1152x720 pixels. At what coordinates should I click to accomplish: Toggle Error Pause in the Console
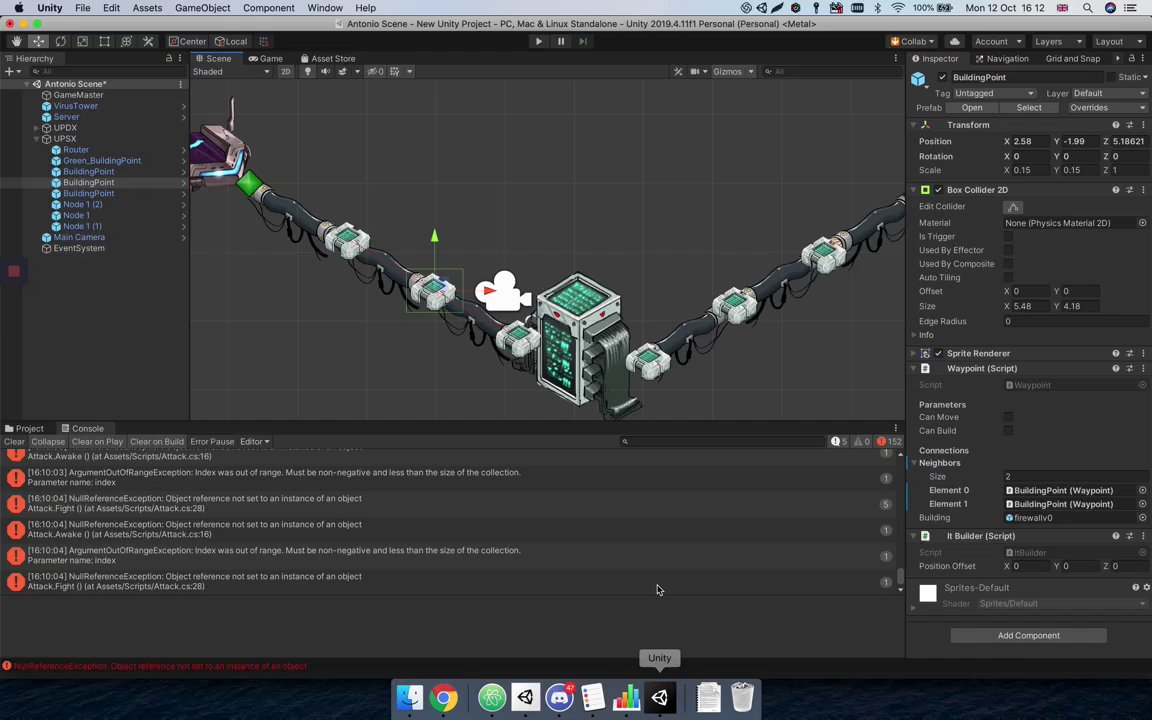point(212,442)
